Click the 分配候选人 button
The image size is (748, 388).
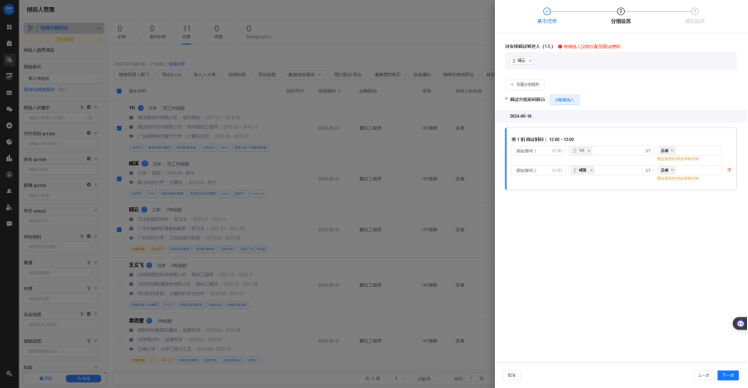[564, 100]
